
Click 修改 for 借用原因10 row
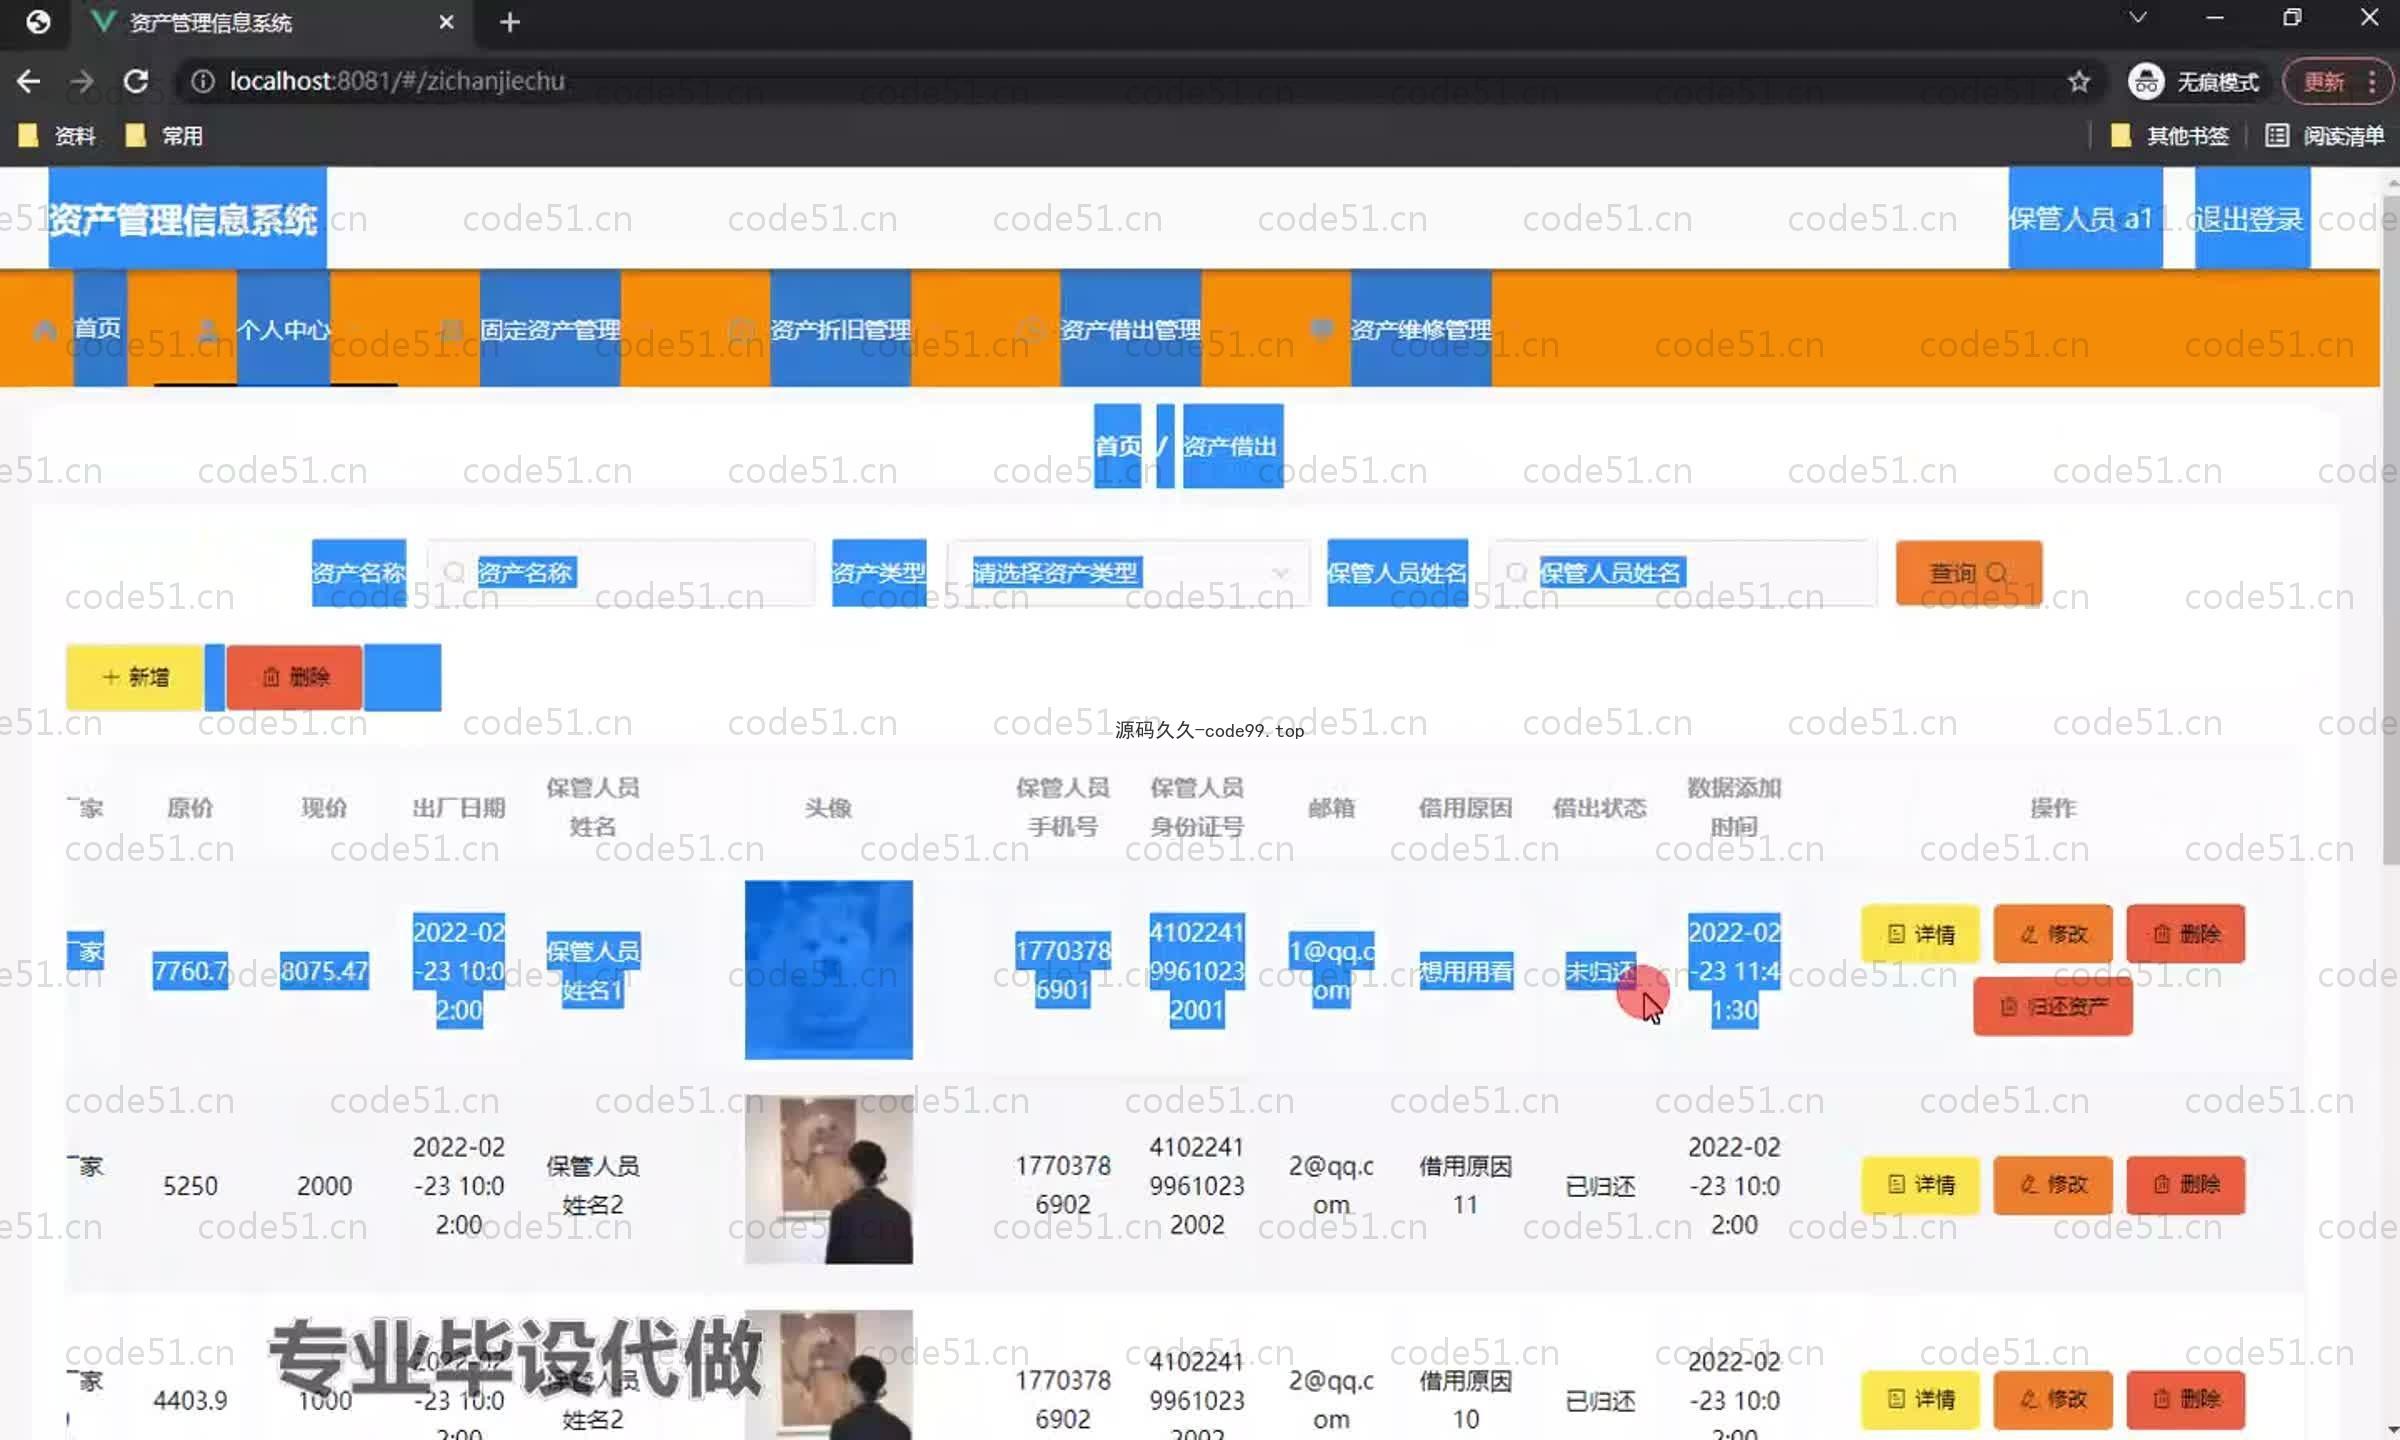tap(2053, 1399)
